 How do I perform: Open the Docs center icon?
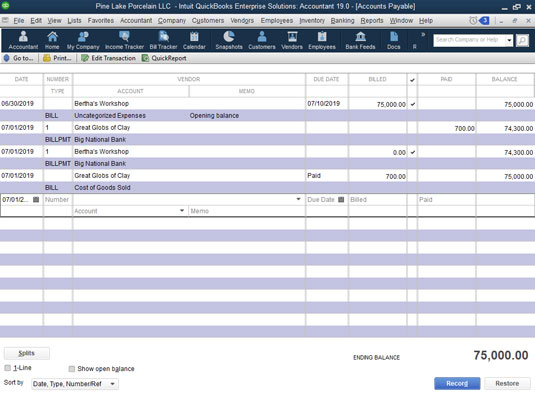pos(394,40)
